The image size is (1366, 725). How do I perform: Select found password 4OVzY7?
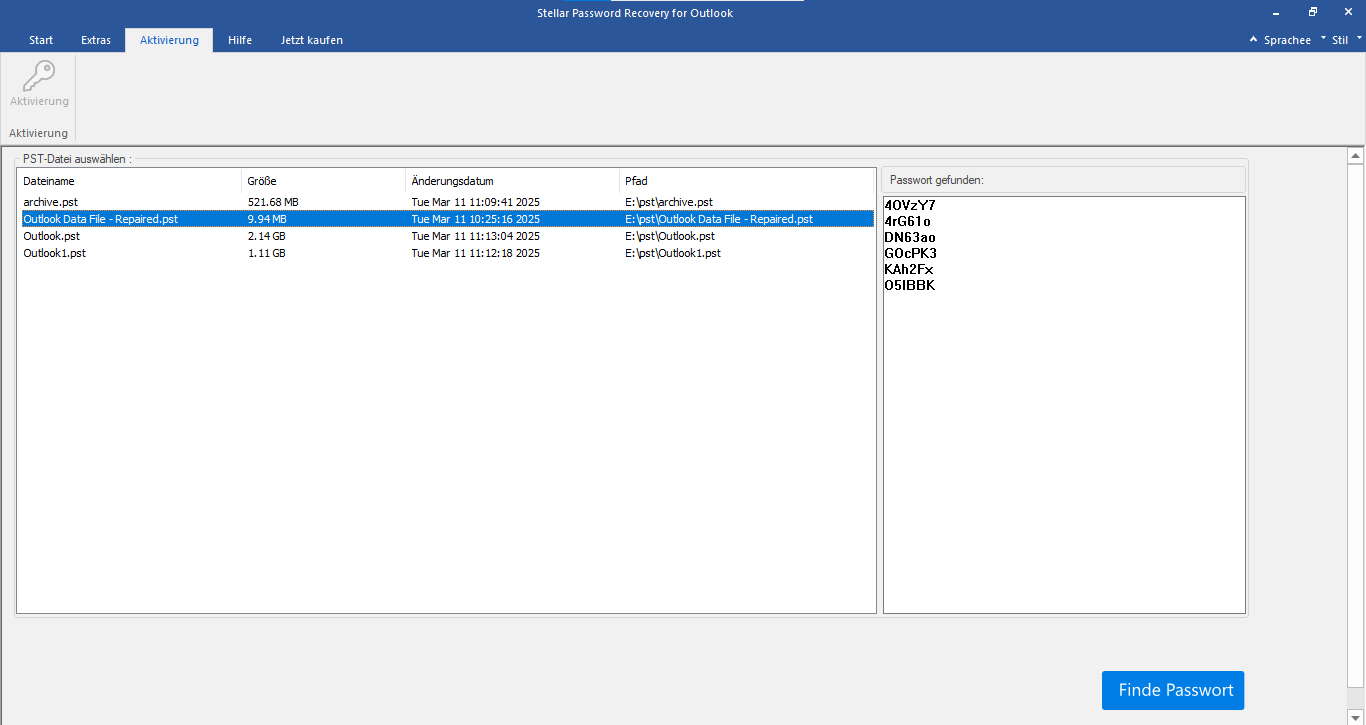(x=910, y=205)
